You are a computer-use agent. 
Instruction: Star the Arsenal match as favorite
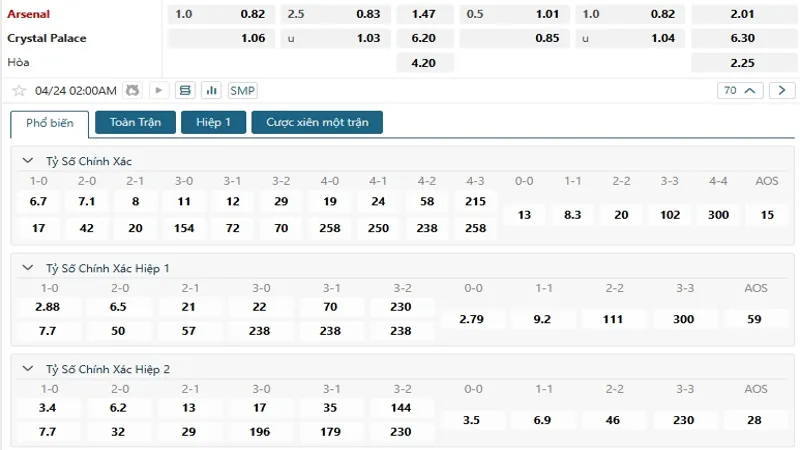tap(18, 90)
